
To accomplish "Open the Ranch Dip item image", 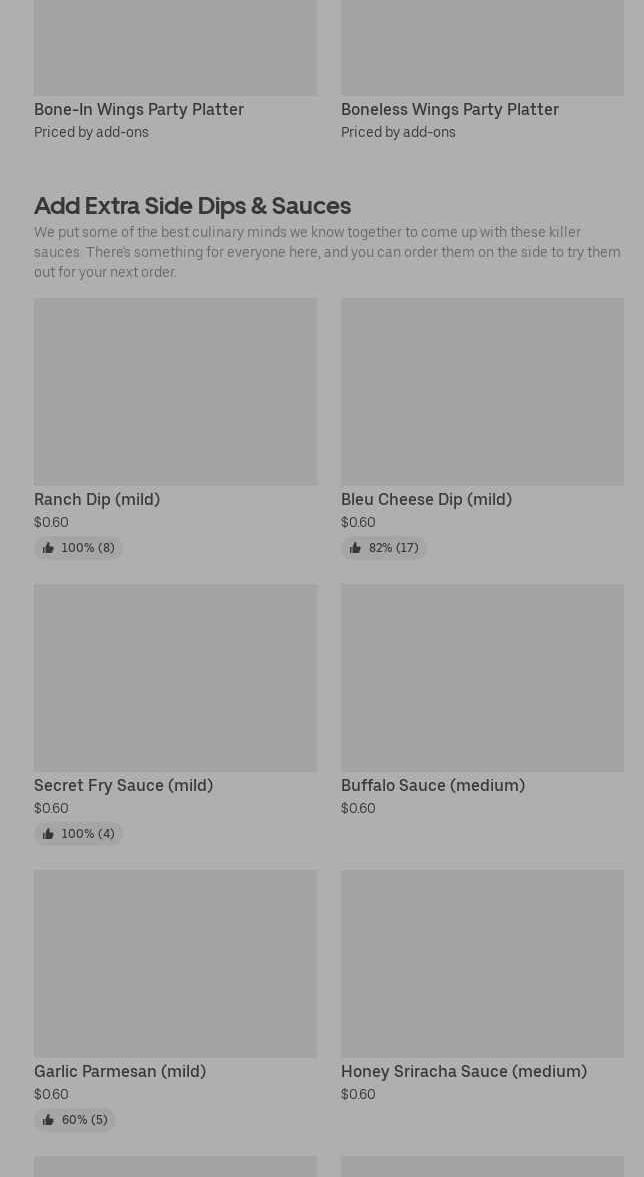I will click(x=175, y=391).
